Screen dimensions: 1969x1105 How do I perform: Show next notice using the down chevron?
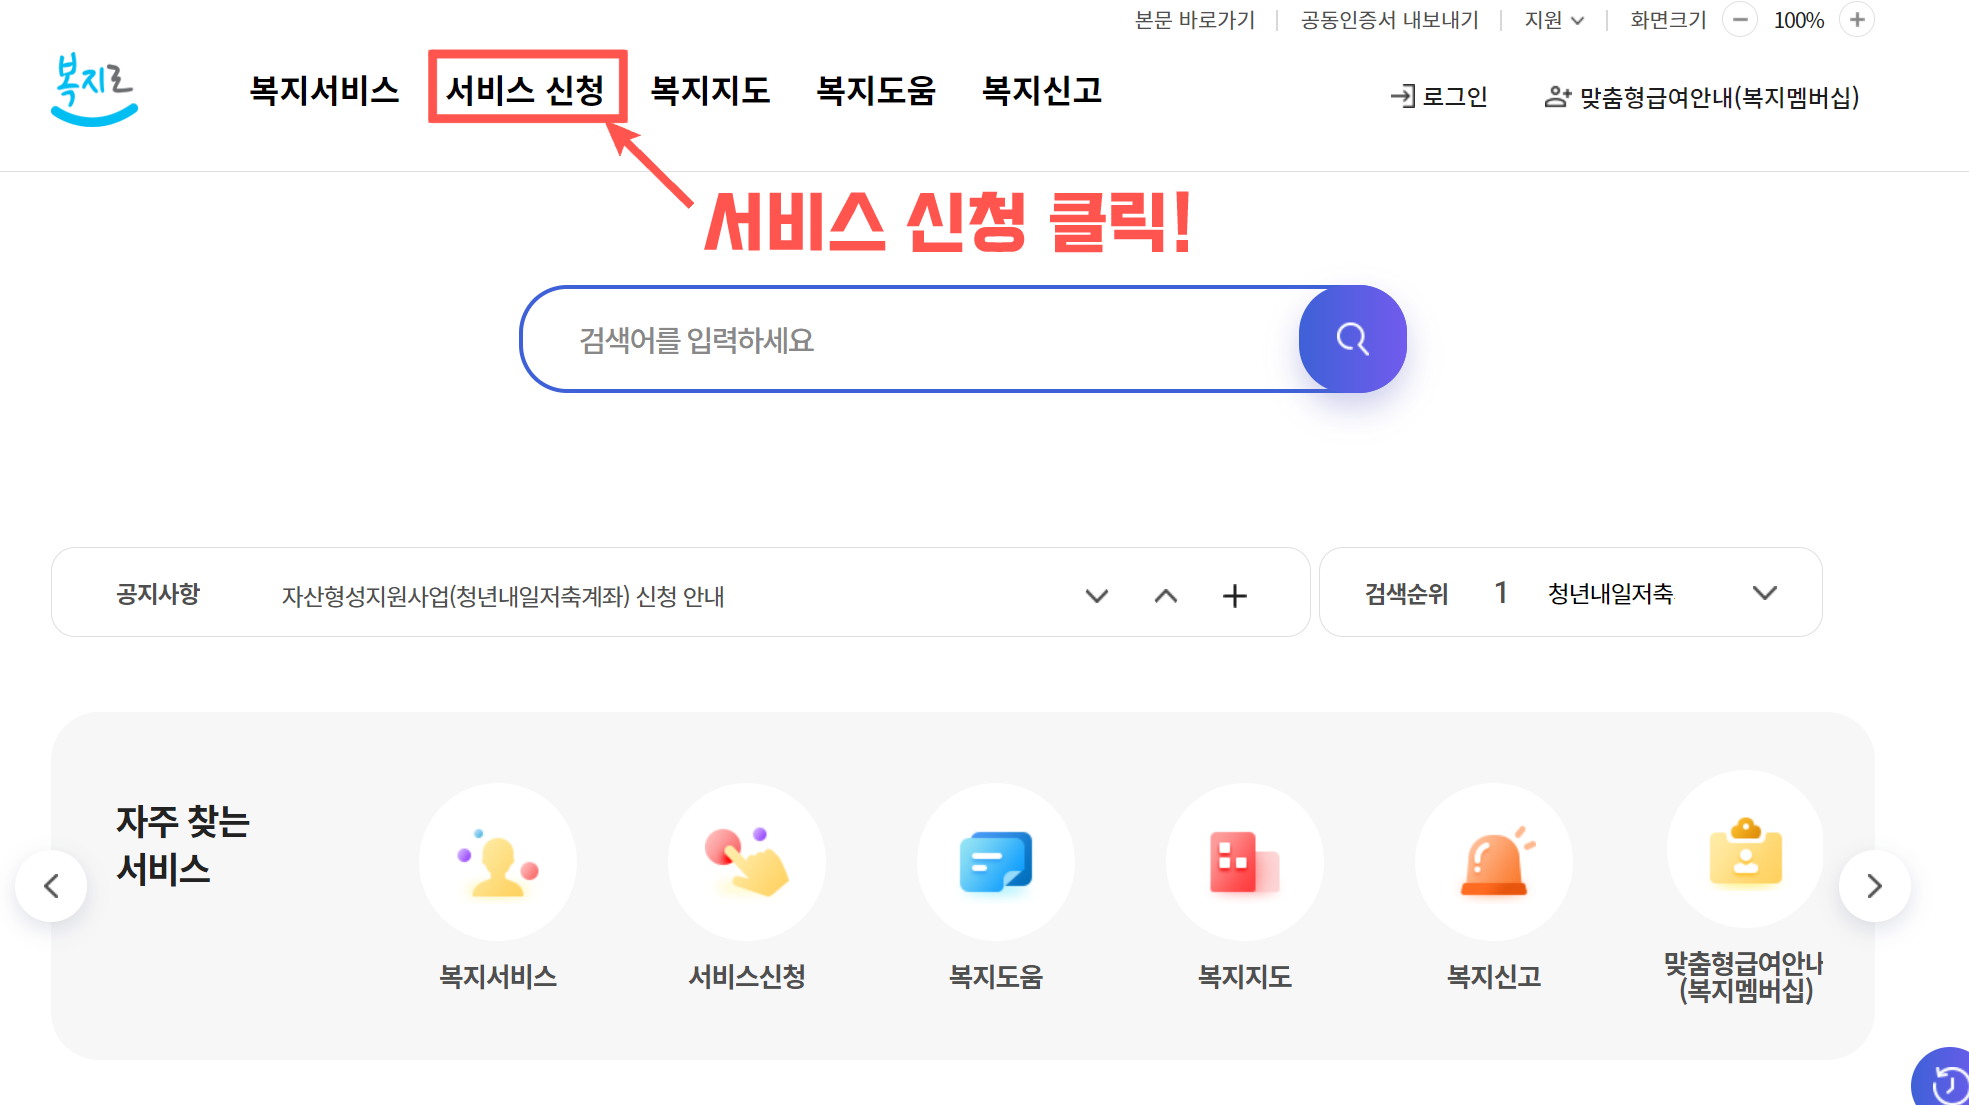(x=1096, y=596)
